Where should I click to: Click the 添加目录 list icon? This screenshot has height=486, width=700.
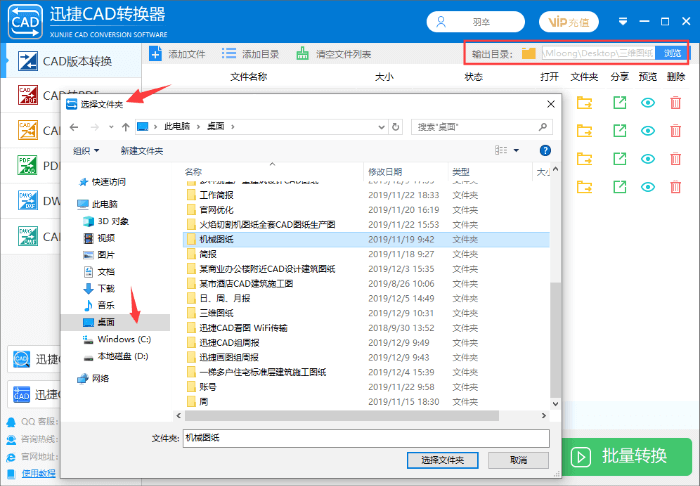[x=229, y=54]
